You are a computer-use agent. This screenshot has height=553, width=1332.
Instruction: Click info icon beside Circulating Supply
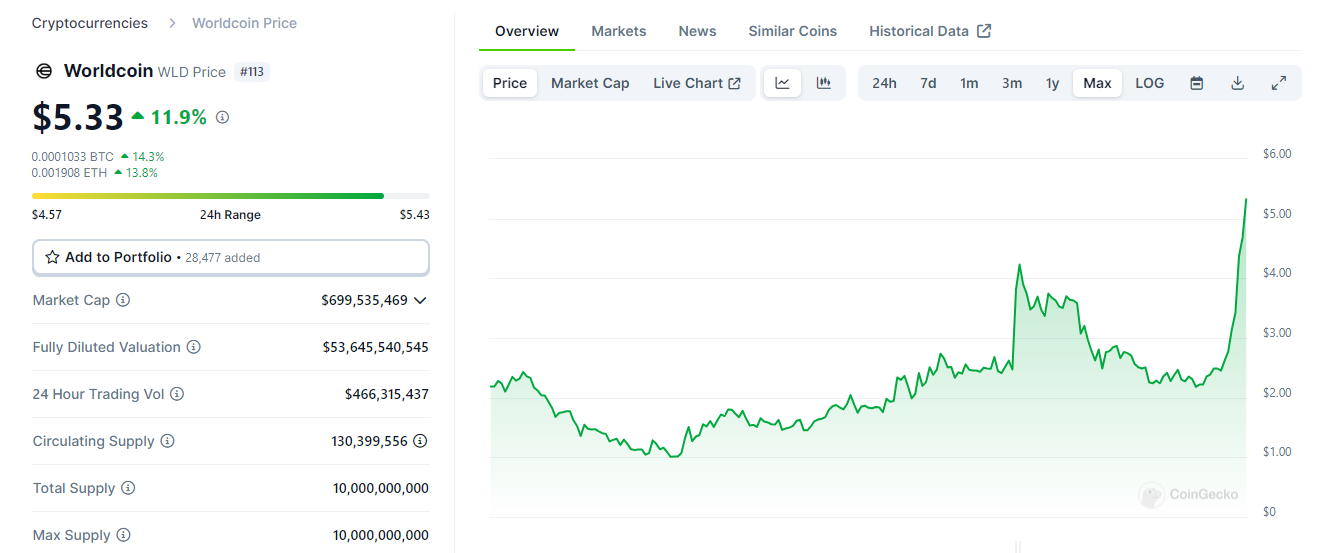(168, 441)
